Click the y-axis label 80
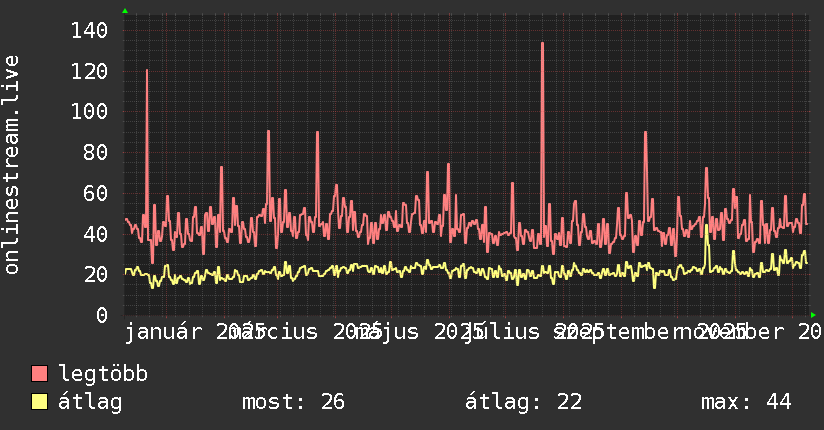Image resolution: width=824 pixels, height=430 pixels. tap(96, 152)
